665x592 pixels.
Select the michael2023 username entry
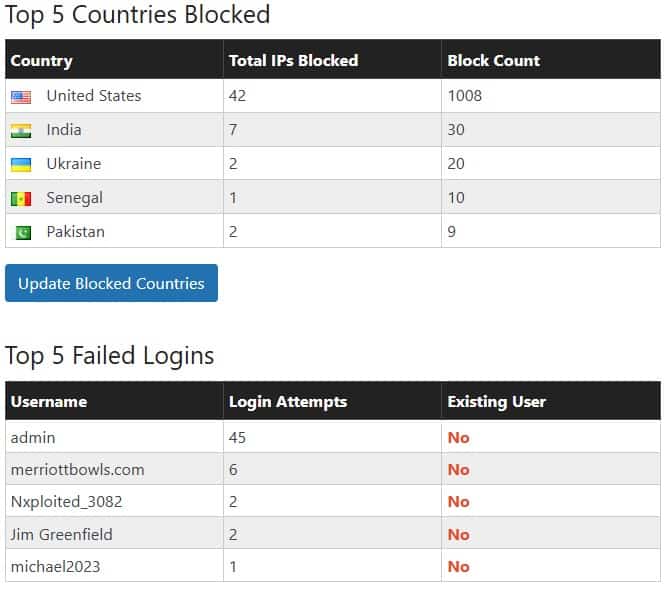coord(55,566)
